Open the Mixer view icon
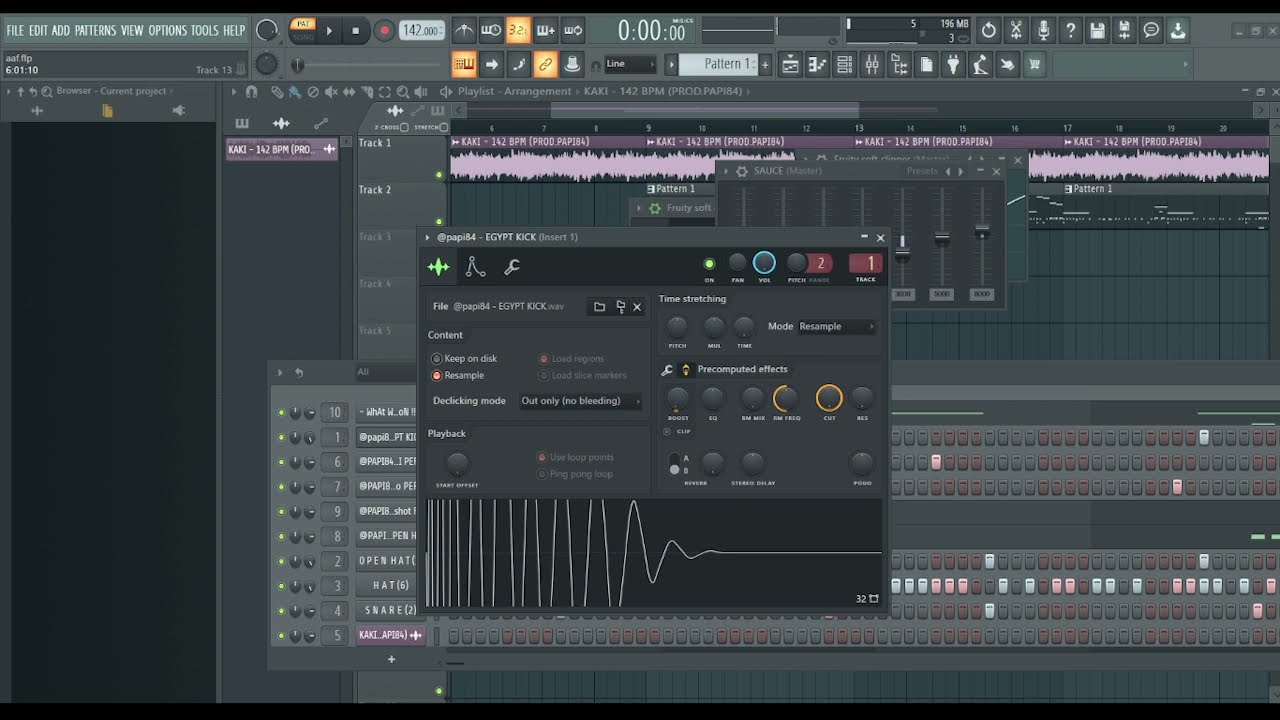Image resolution: width=1280 pixels, height=720 pixels. 872,65
